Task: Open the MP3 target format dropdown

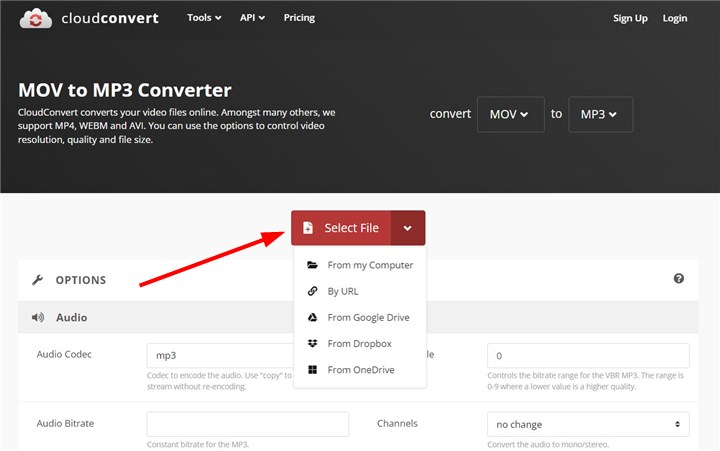Action: pos(601,114)
